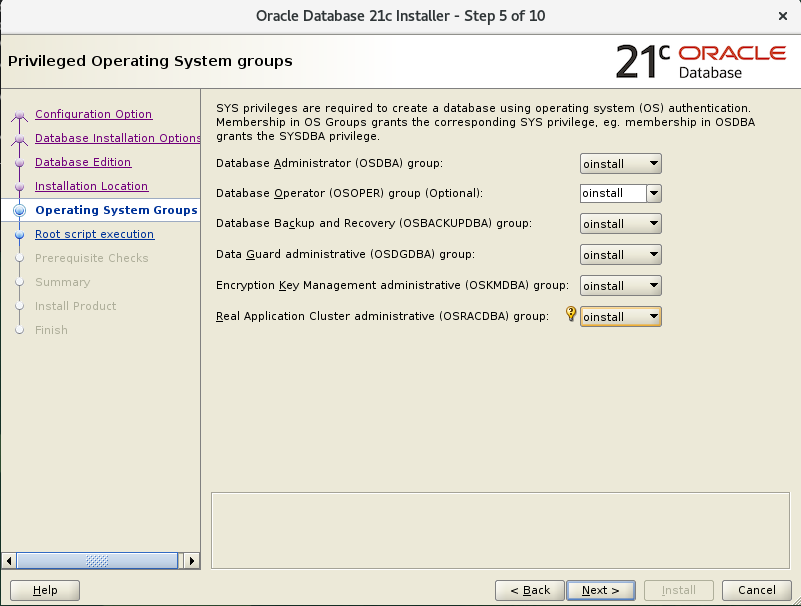Image resolution: width=801 pixels, height=606 pixels.
Task: Open the Database Administrator (OSDBA) group dropdown
Action: [x=621, y=164]
